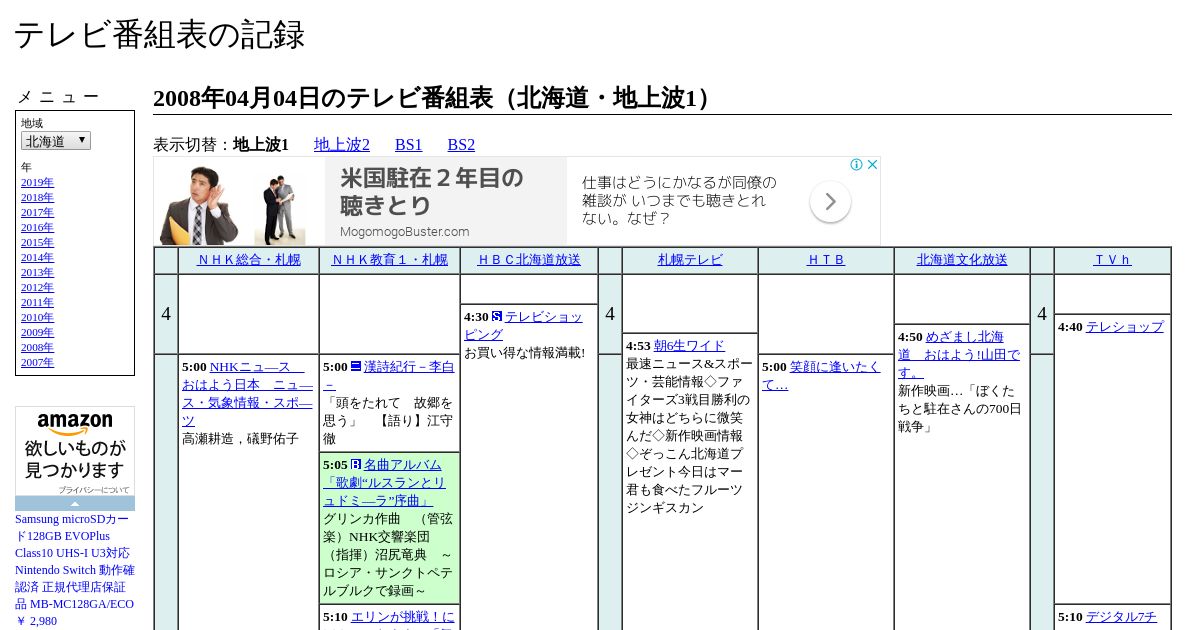Open the 2013年 archive link

coord(37,273)
